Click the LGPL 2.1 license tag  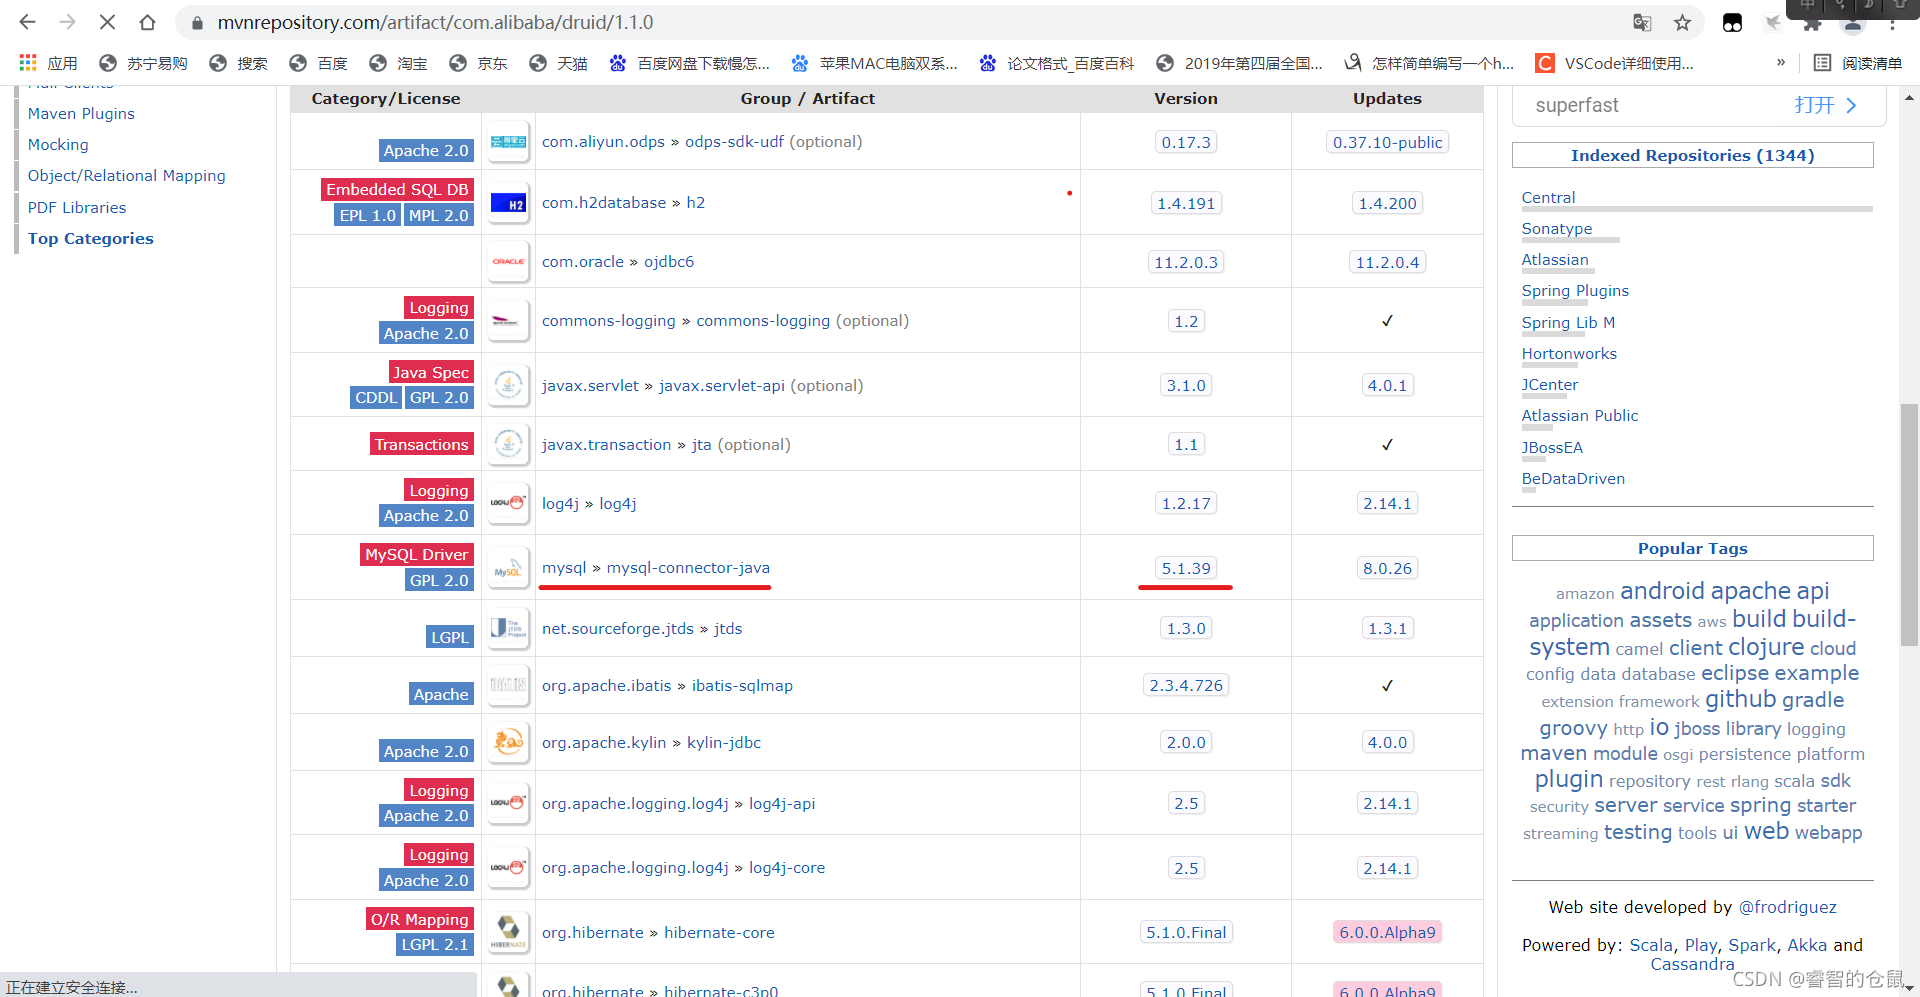[x=435, y=945]
